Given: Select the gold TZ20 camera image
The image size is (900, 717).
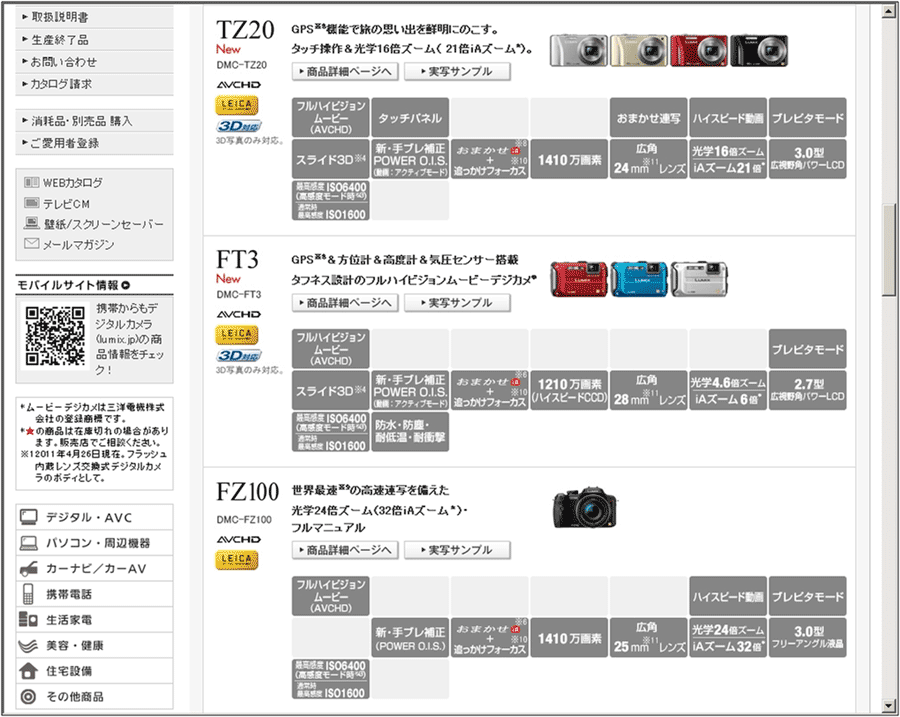Looking at the screenshot, I should point(638,51).
